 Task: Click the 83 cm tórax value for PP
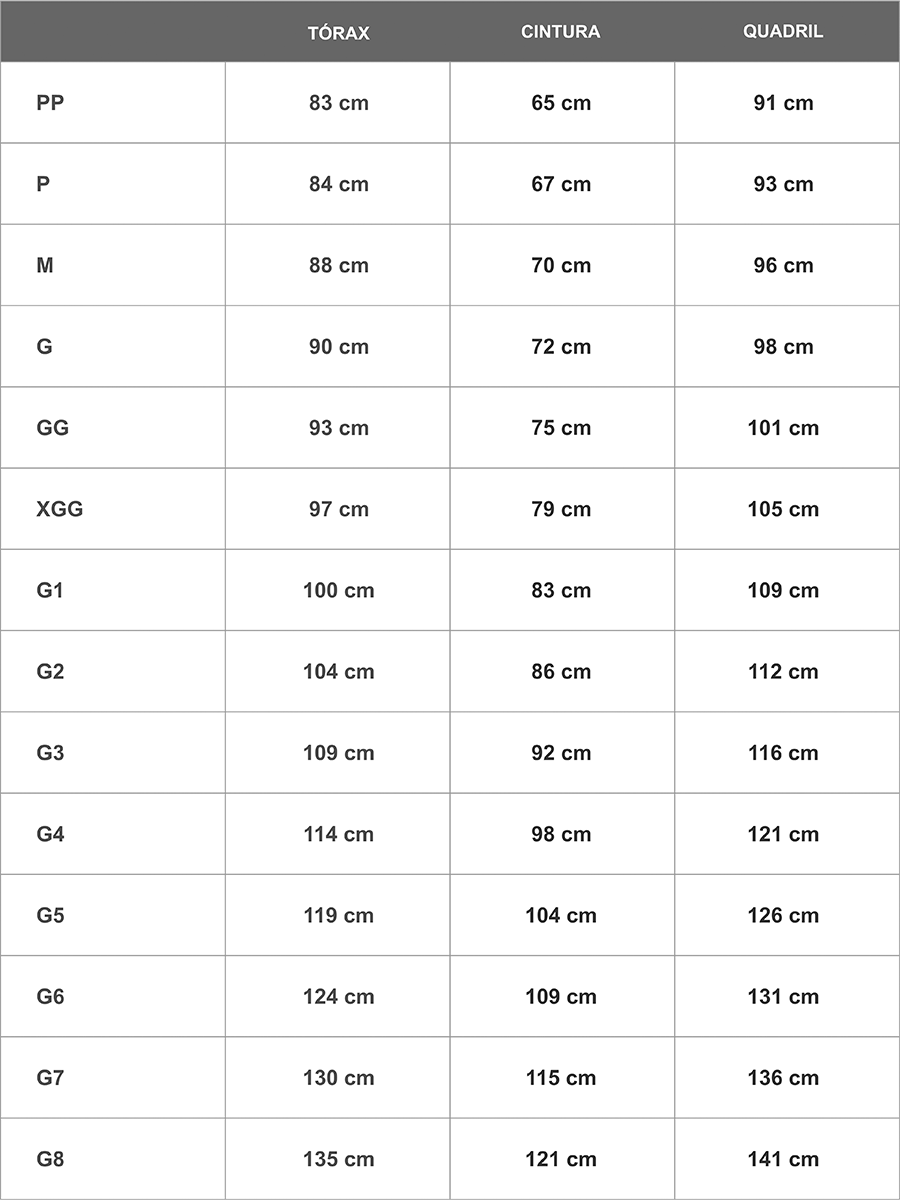[x=338, y=103]
